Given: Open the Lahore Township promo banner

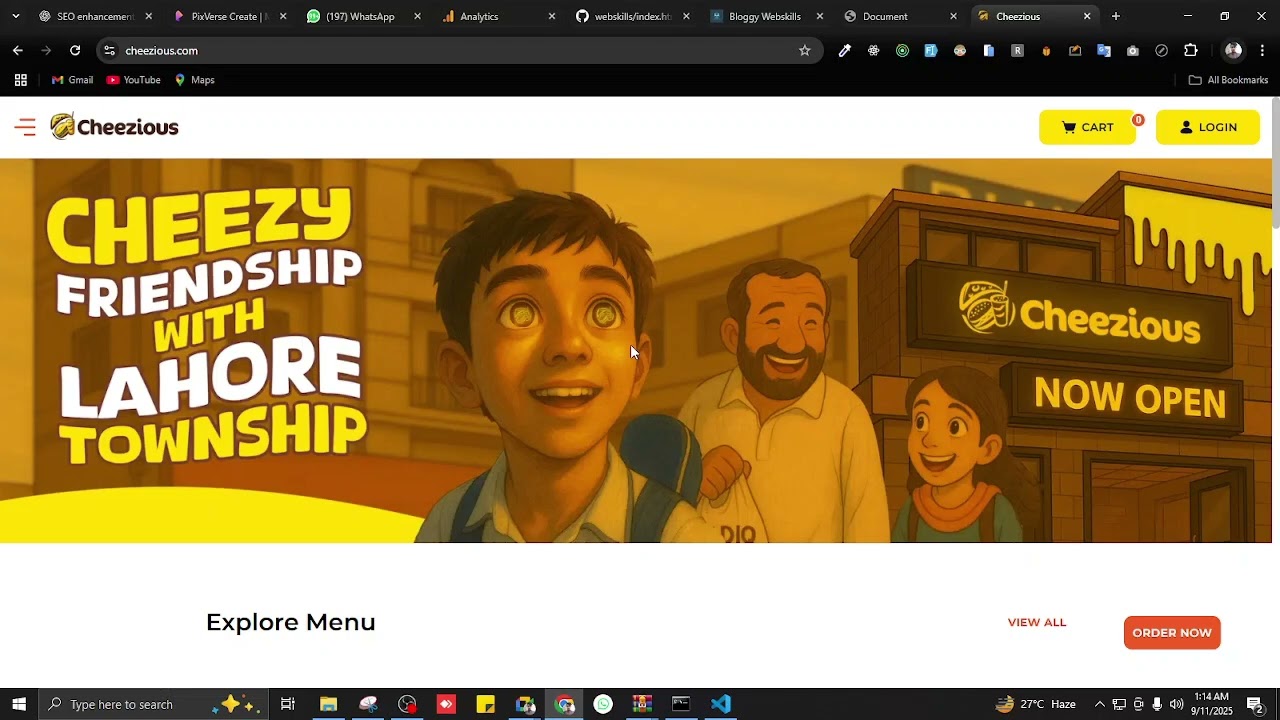Looking at the screenshot, I should coord(636,351).
